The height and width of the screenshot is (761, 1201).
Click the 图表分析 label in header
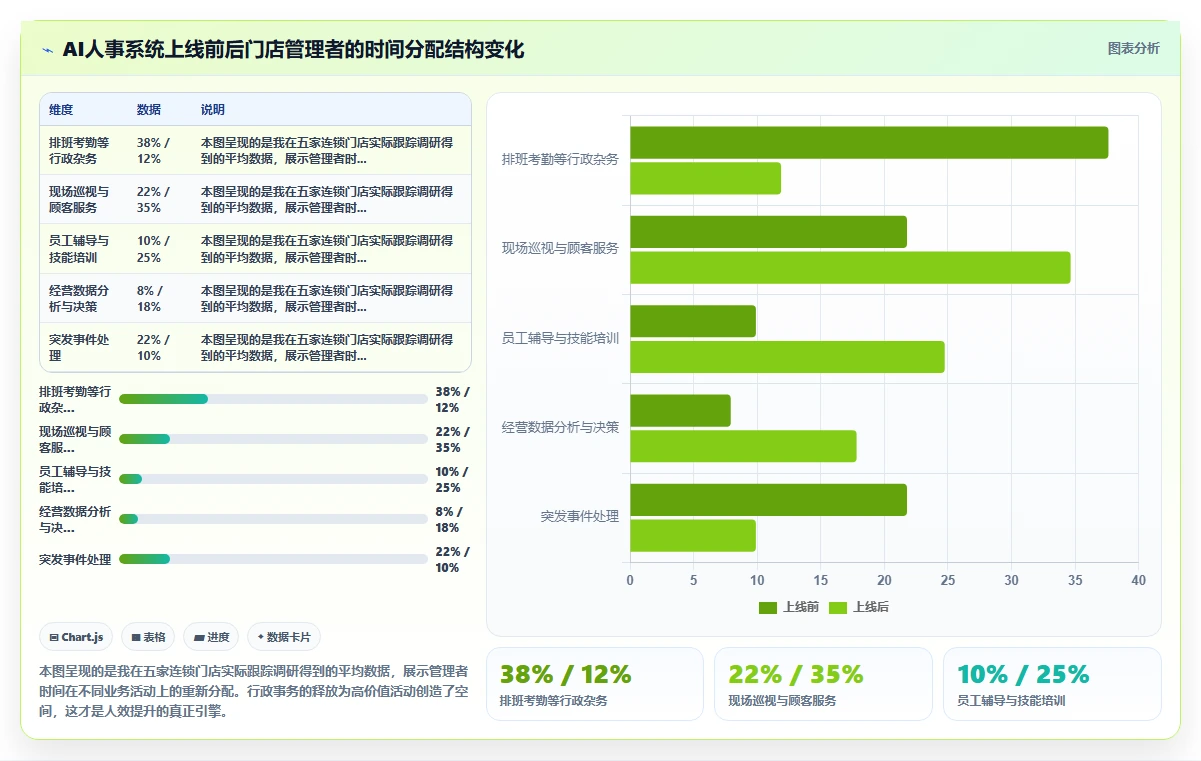(x=1133, y=48)
